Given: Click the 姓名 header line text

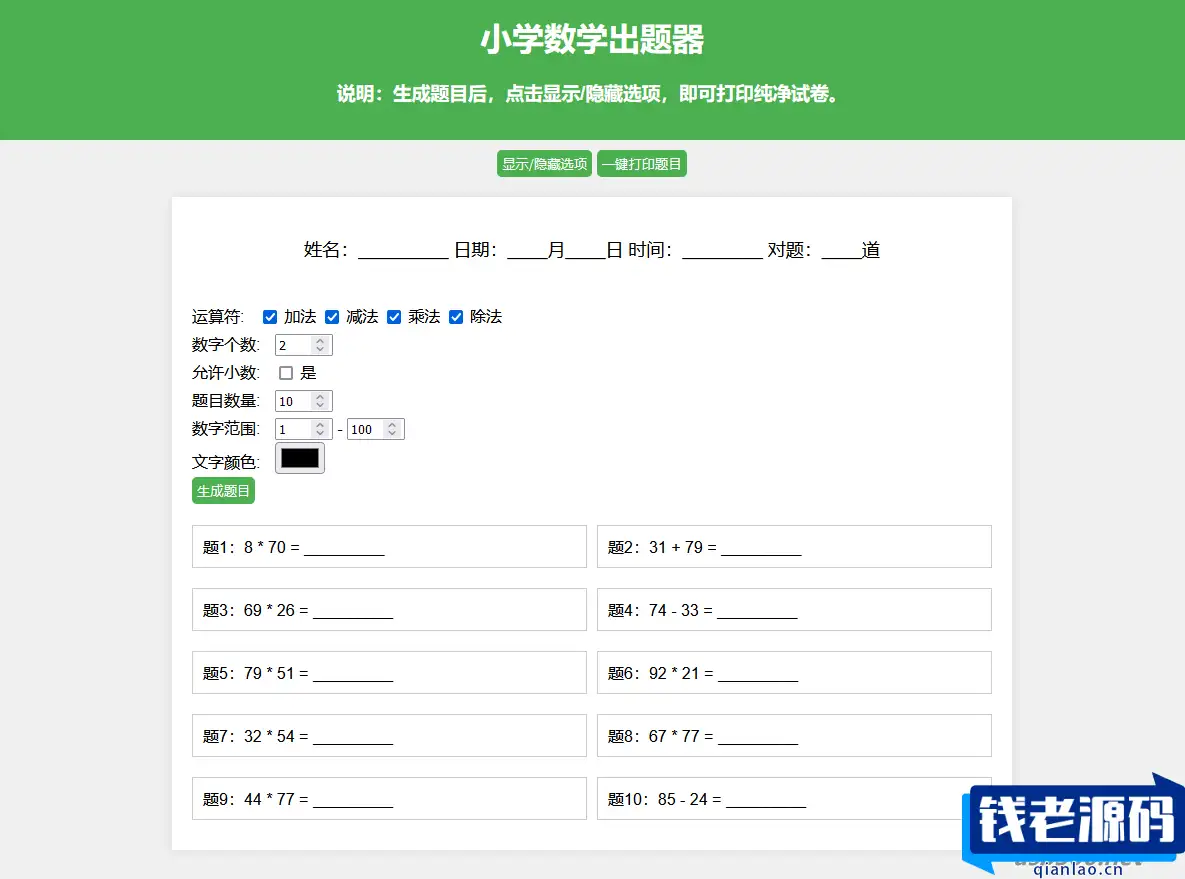Looking at the screenshot, I should (x=592, y=250).
